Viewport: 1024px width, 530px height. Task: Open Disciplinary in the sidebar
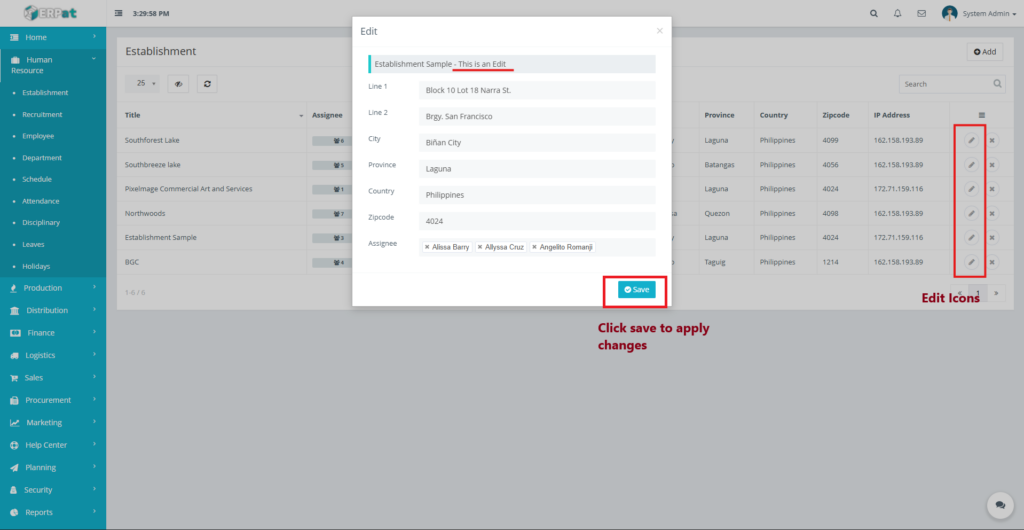point(41,223)
